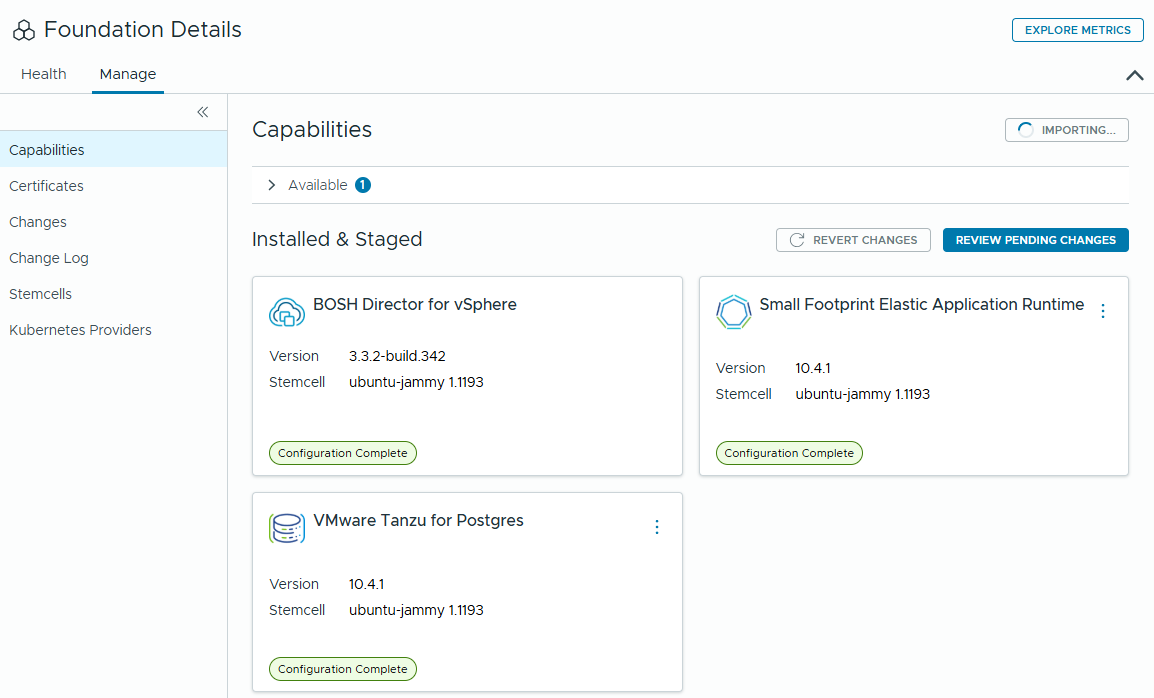
Task: Collapse the header with the up caret
Action: (1134, 75)
